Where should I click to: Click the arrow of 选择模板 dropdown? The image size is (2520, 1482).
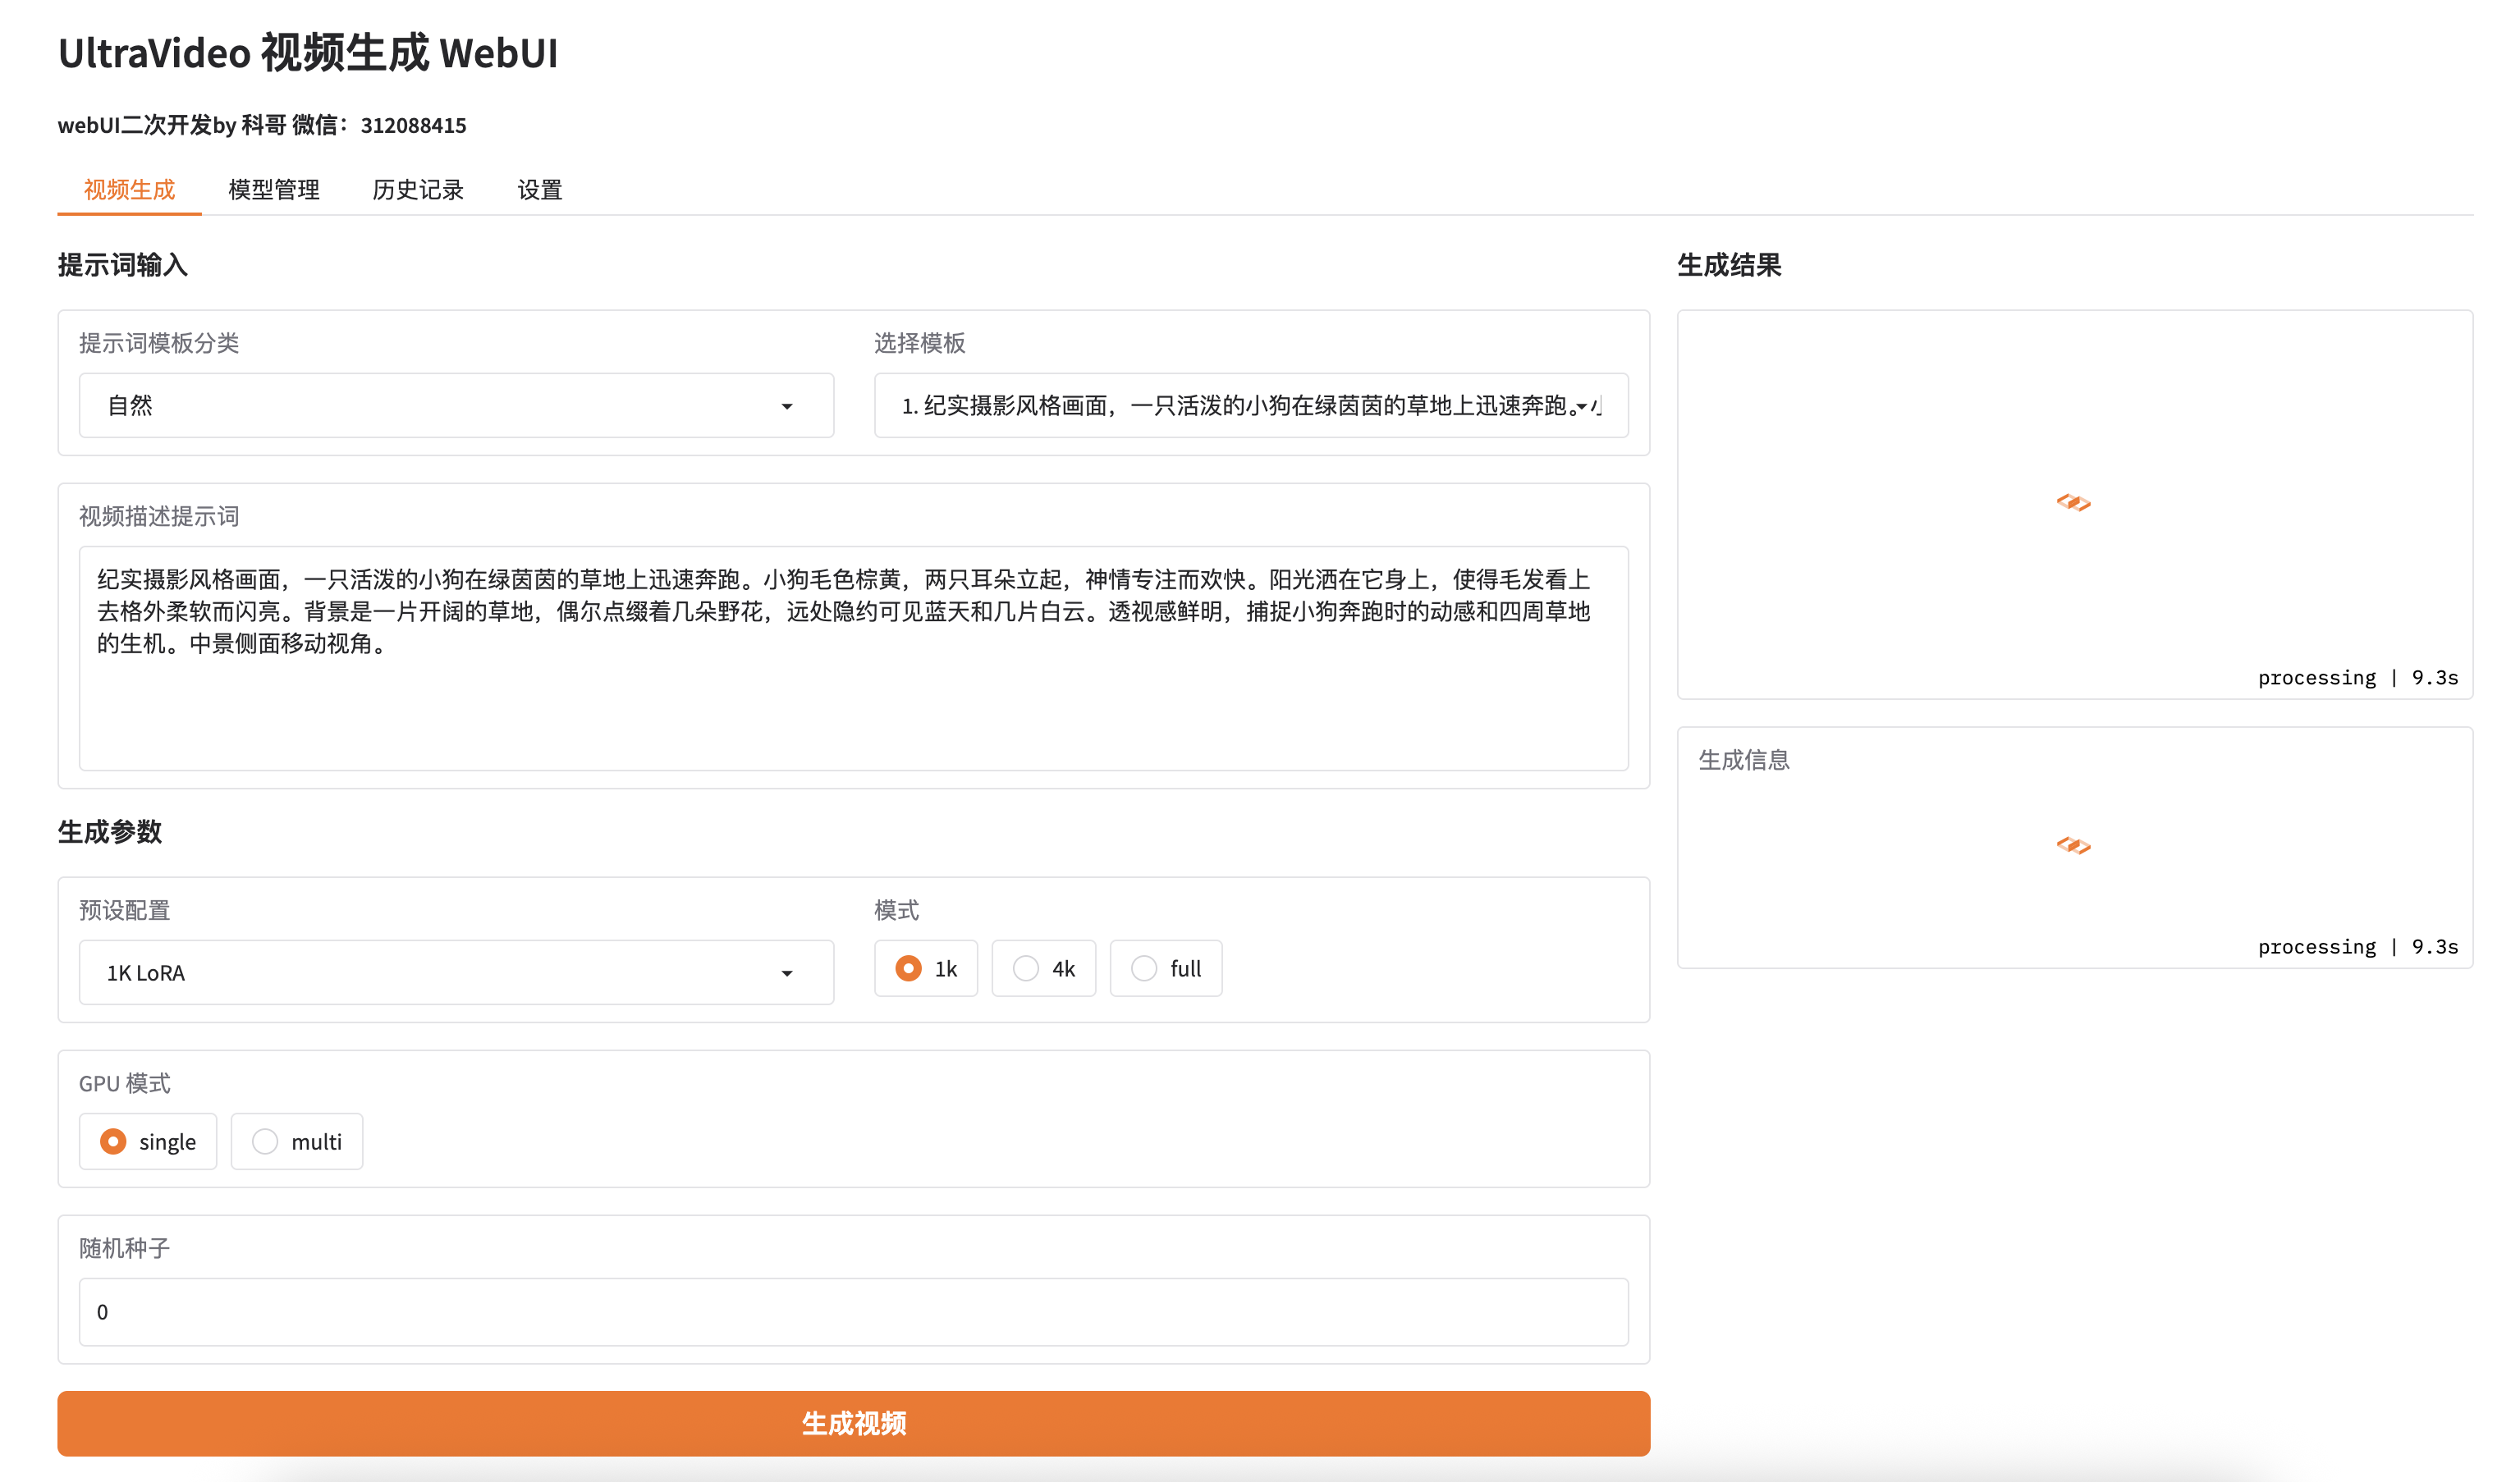(x=1582, y=406)
